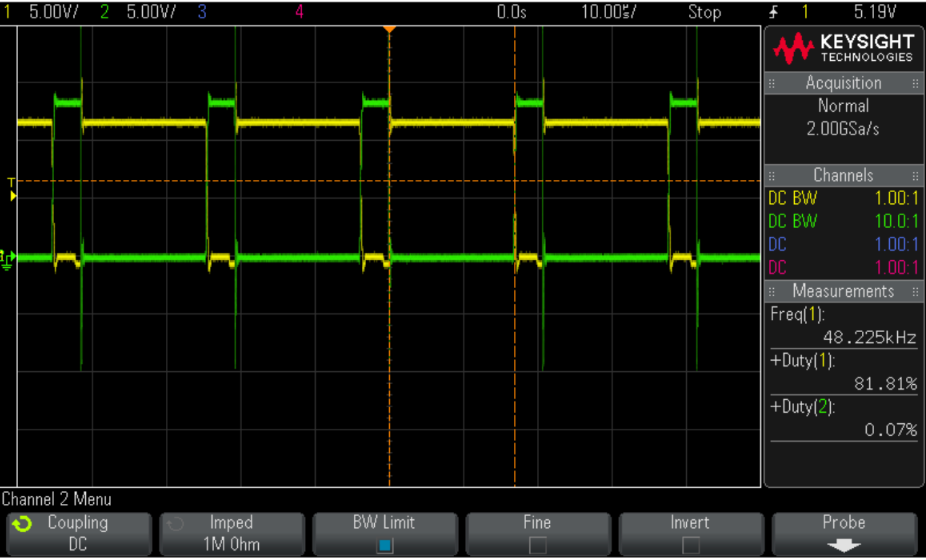Click the 10.00µs/ timebase setting
Screen dimensions: 926x560
[x=609, y=12]
